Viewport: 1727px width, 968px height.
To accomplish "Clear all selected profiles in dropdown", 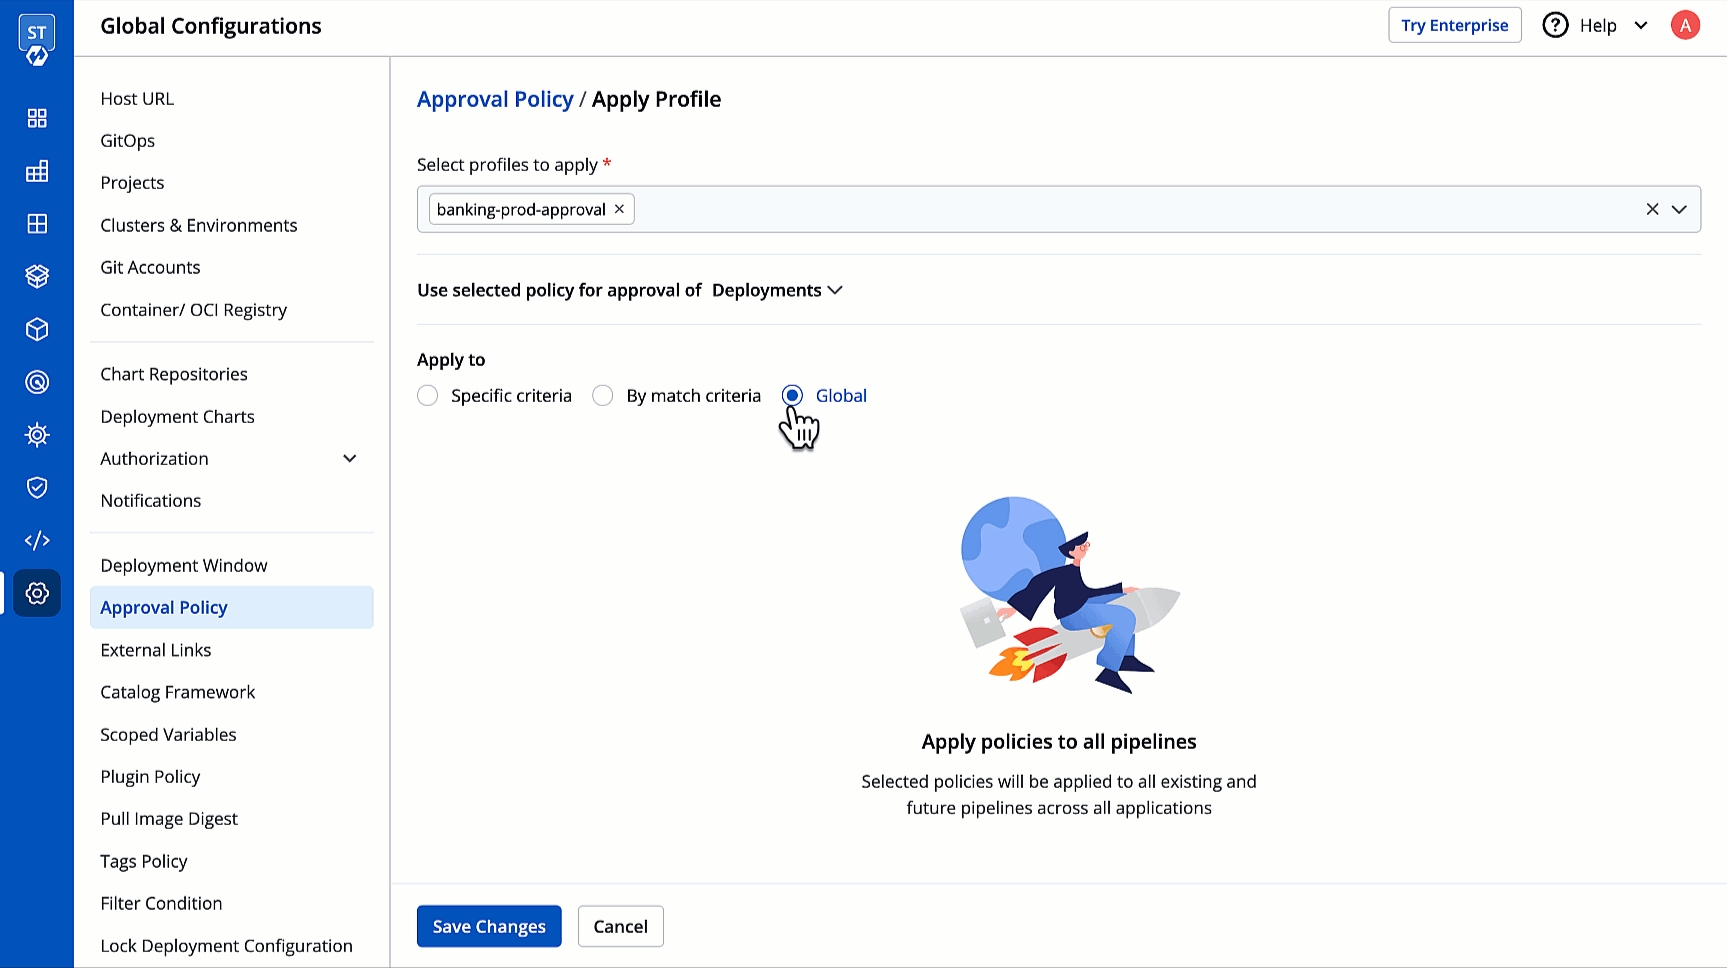I will coord(1652,209).
